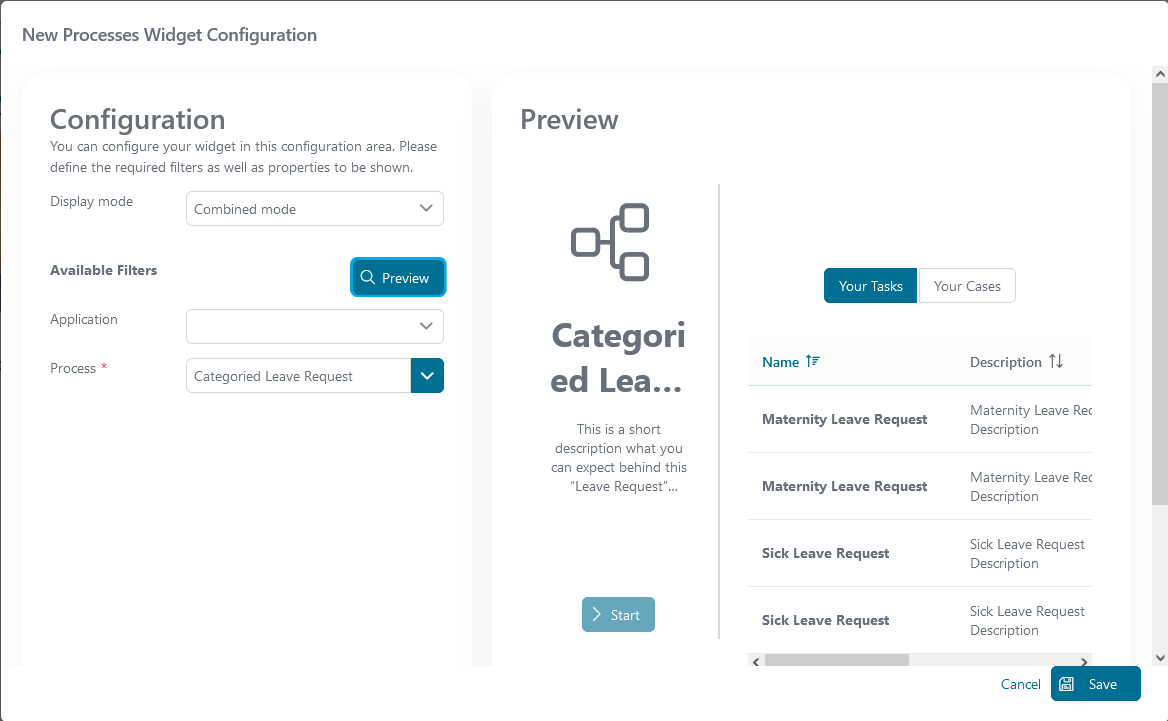The image size is (1168, 721).
Task: Expand the Application filter dropdown
Action: (x=314, y=326)
